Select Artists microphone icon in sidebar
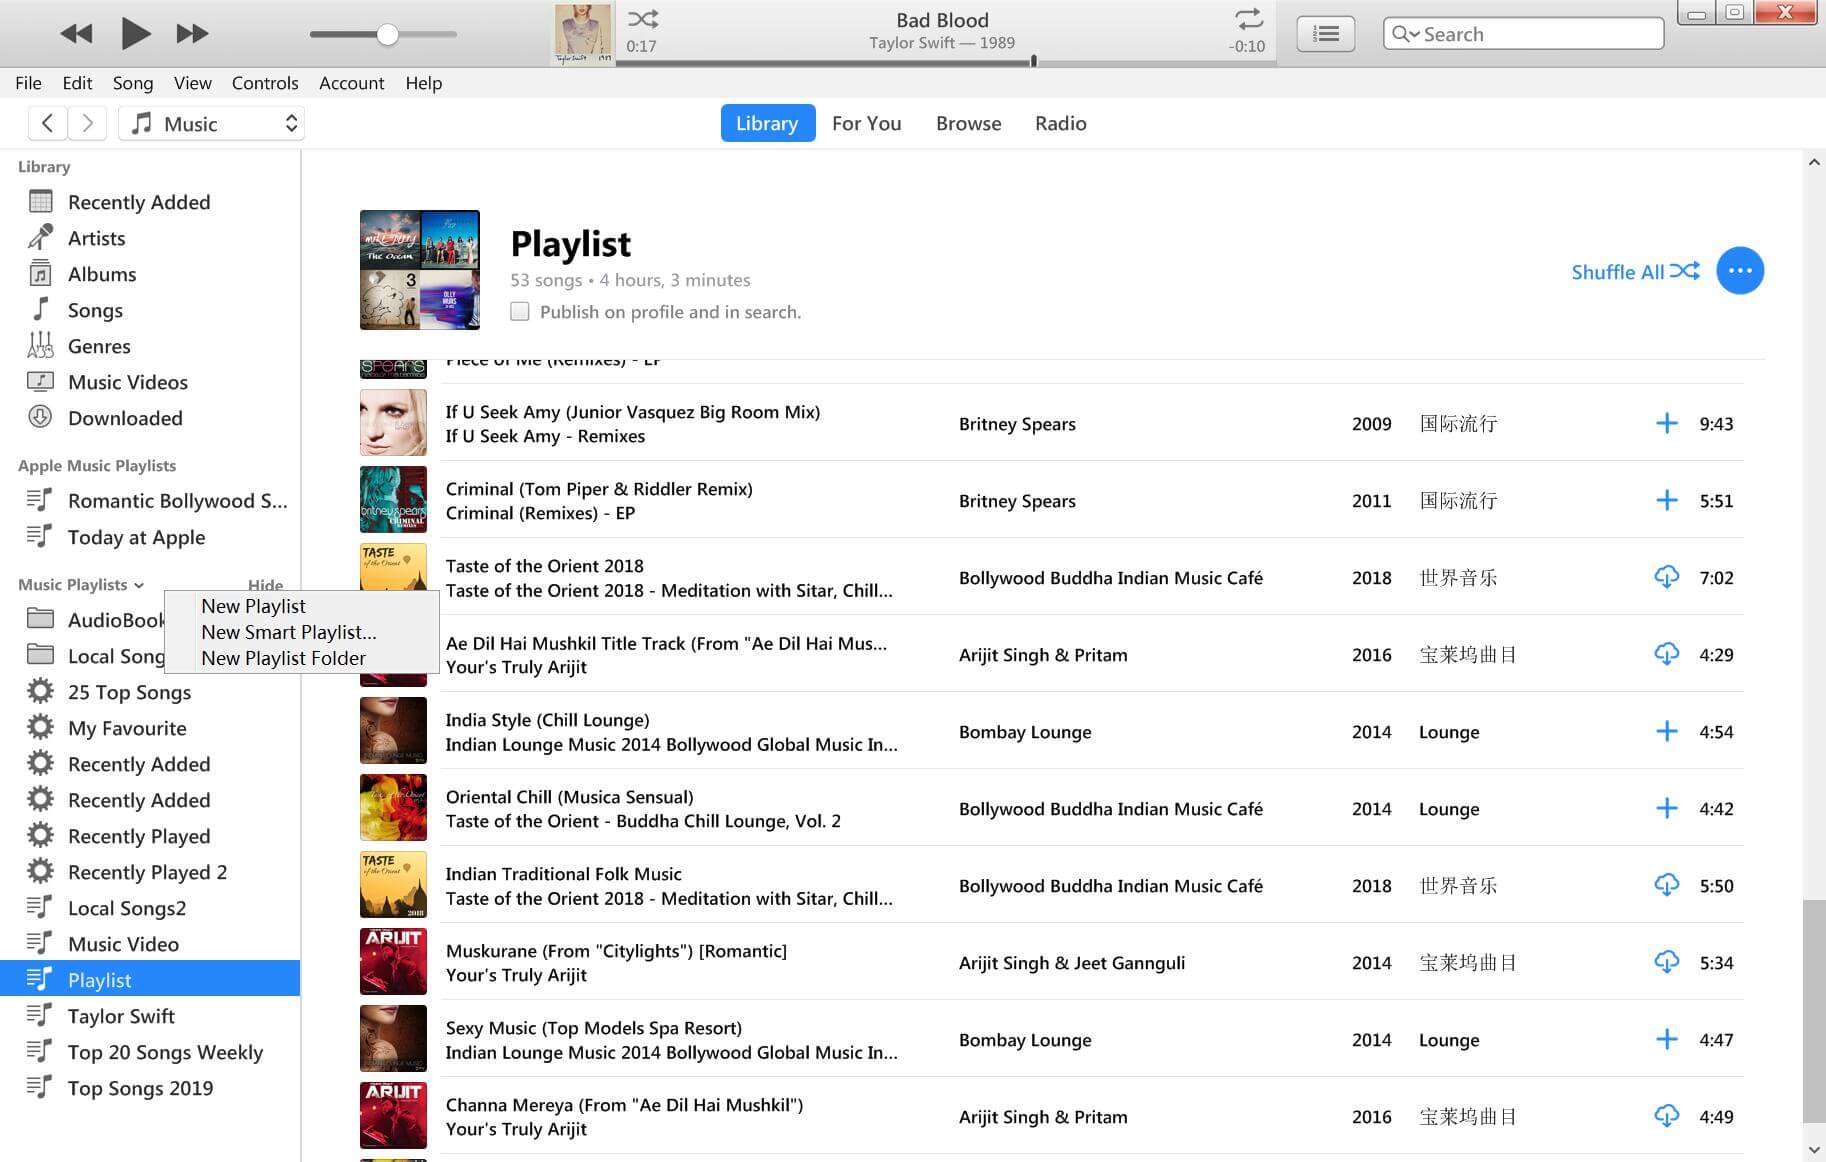The width and height of the screenshot is (1826, 1162). (x=40, y=238)
